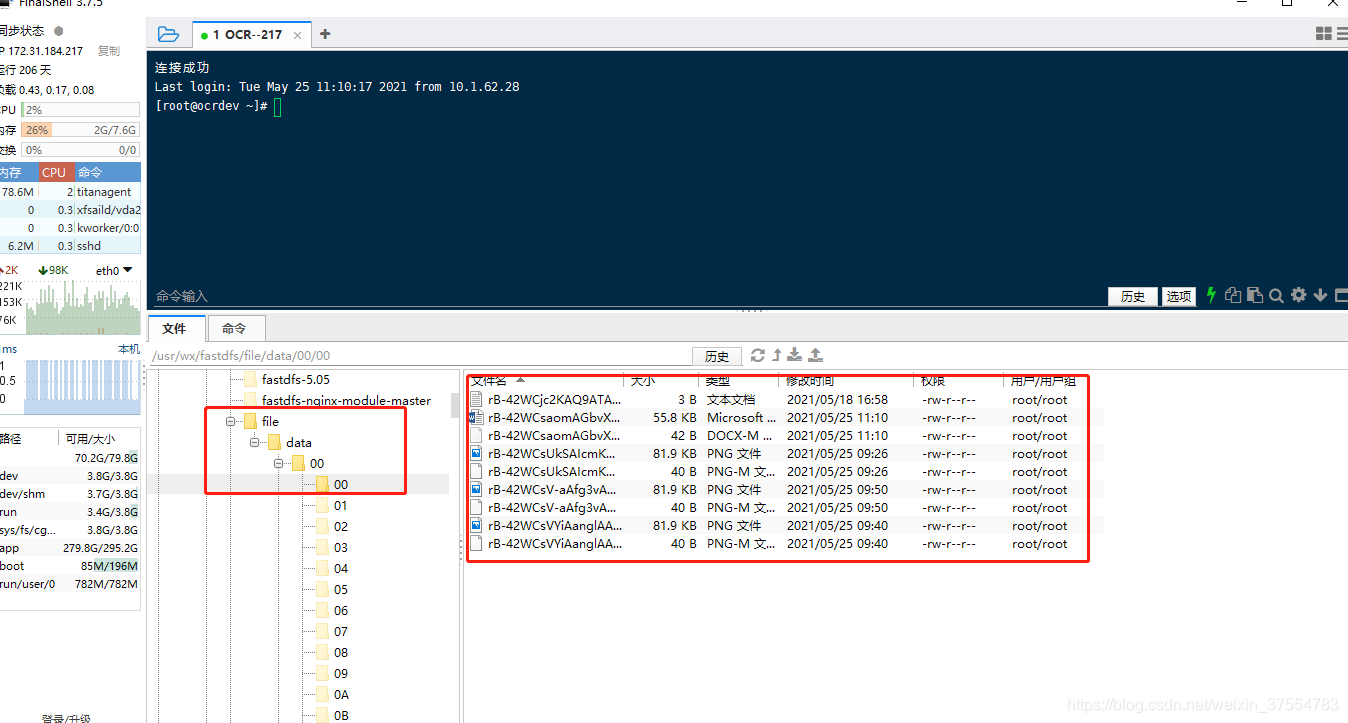The width and height of the screenshot is (1348, 723).
Task: Click the paste icon in terminal toolbar
Action: (x=1254, y=295)
